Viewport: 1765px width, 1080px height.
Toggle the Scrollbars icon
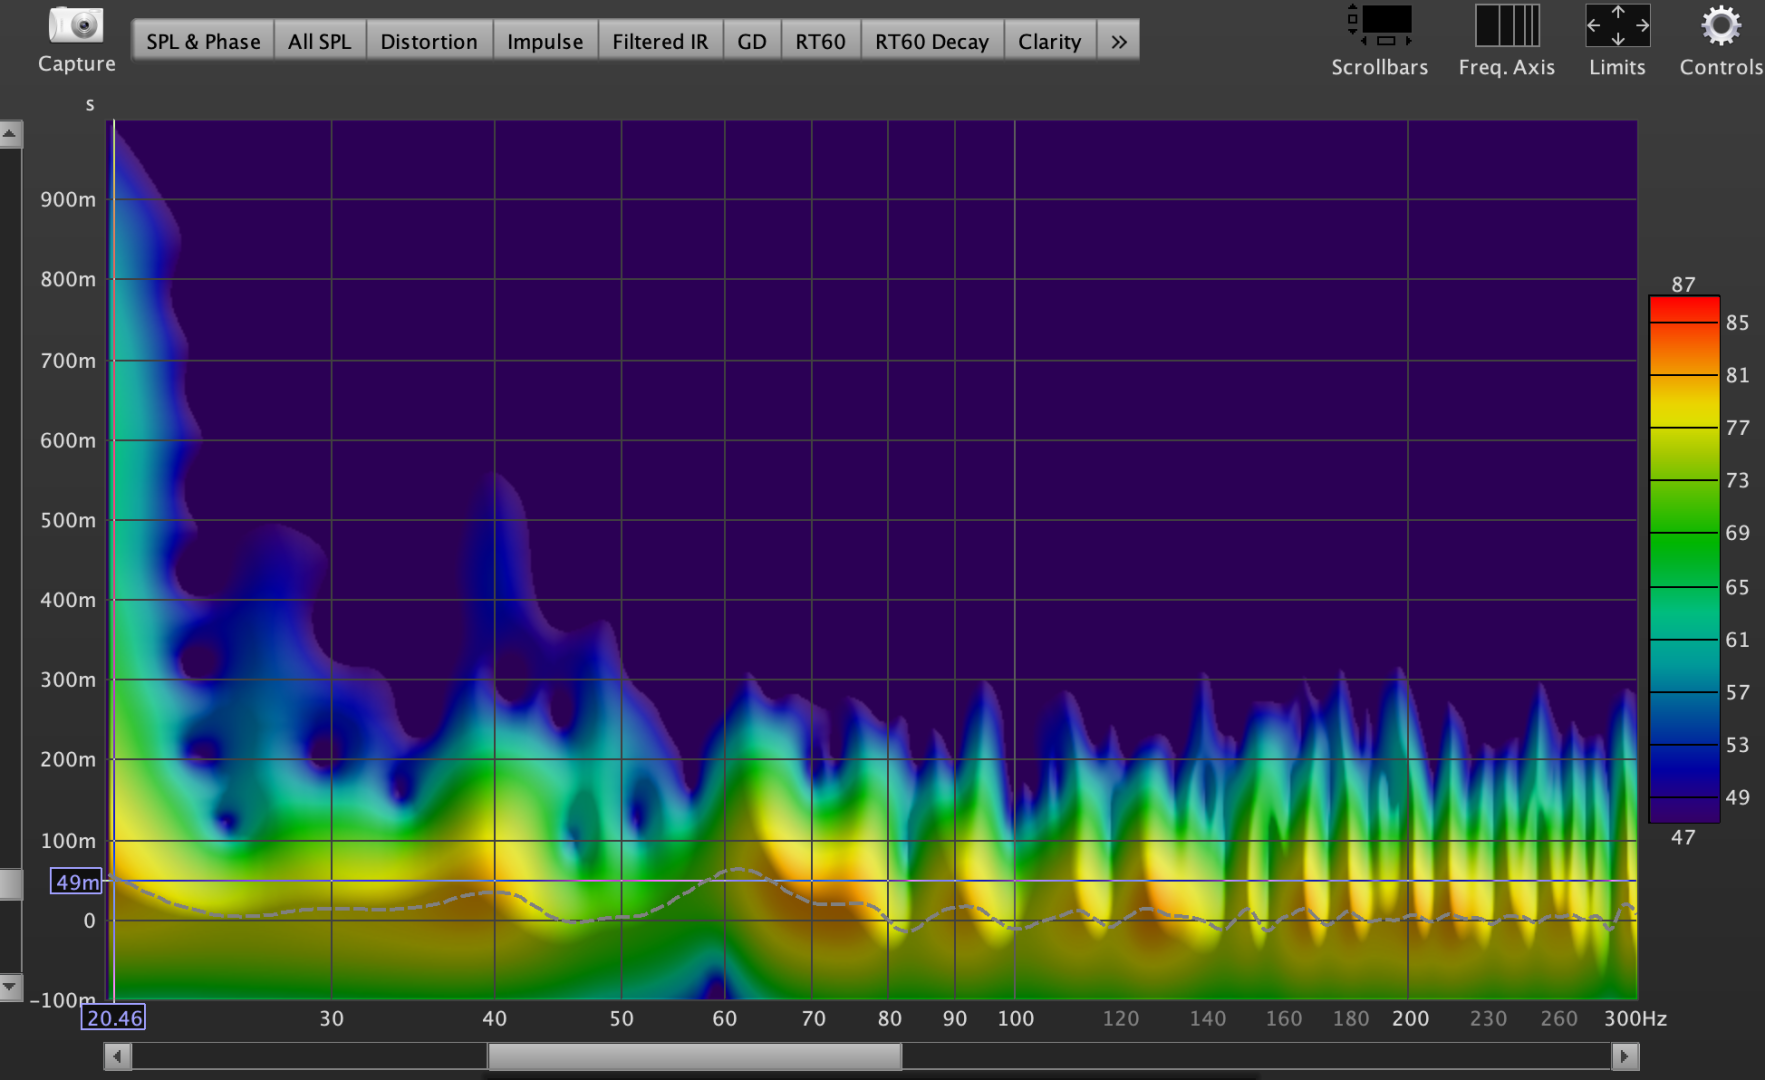click(1379, 26)
